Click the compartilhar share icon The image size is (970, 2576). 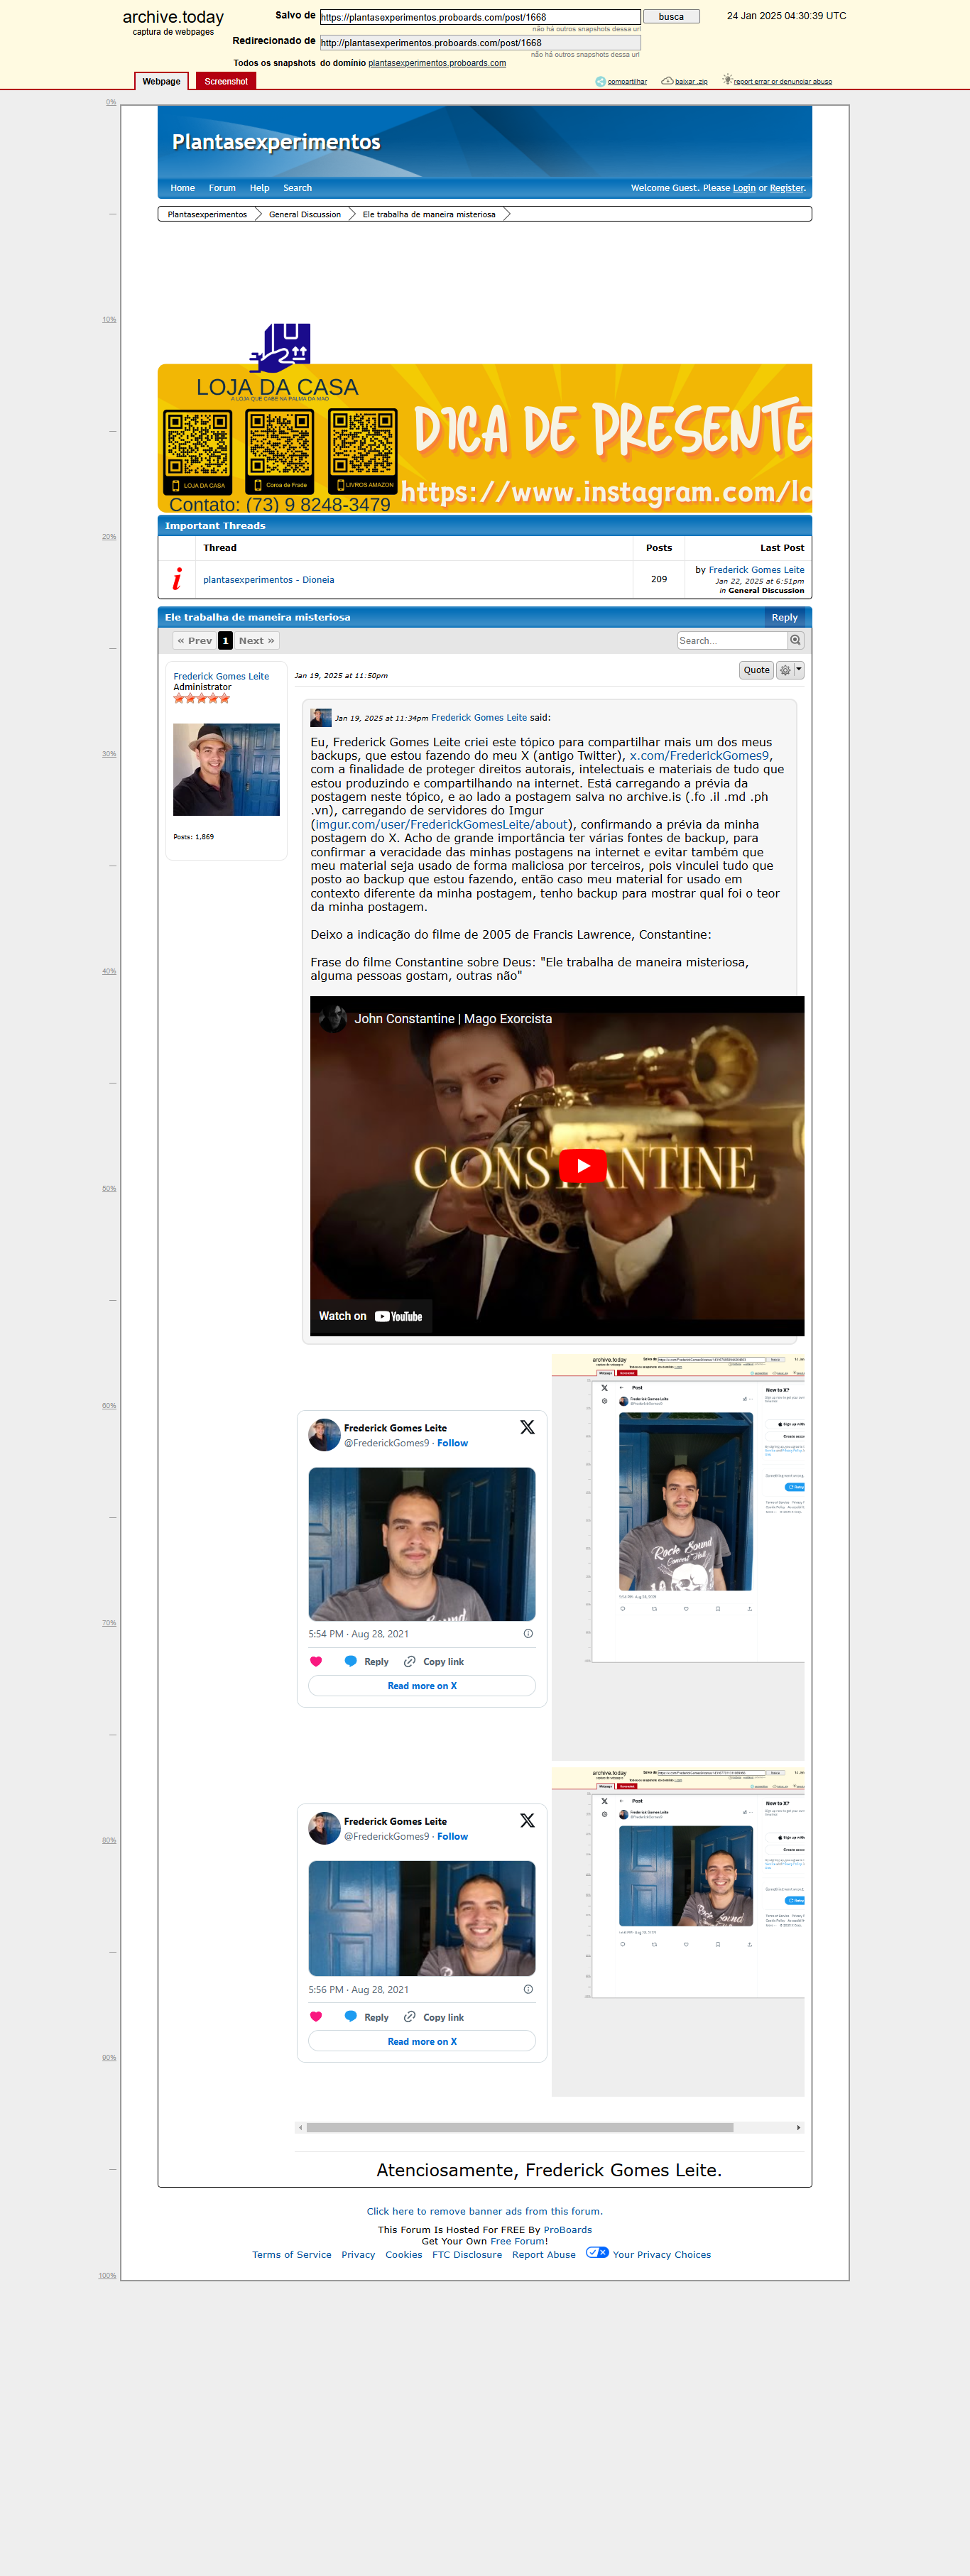tap(600, 81)
